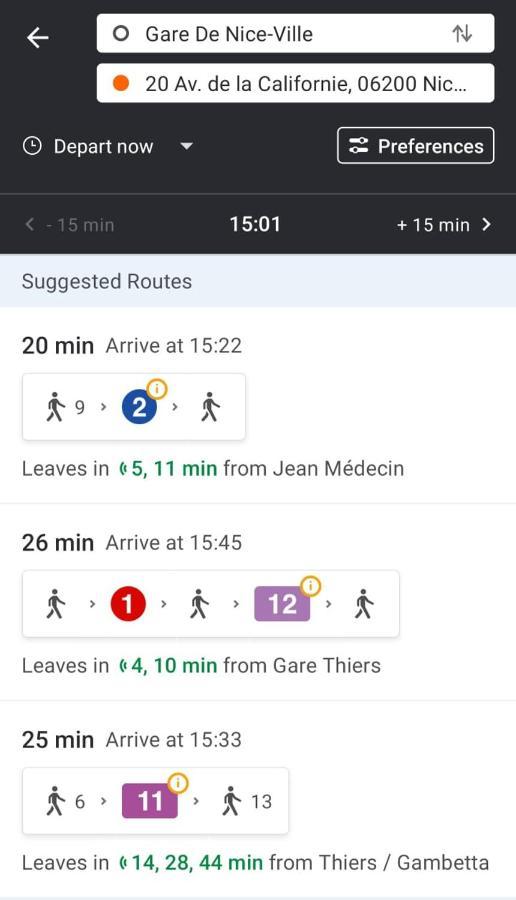Viewport: 516px width, 900px height.
Task: Tap the purple bus line 12 badge
Action: [282, 604]
